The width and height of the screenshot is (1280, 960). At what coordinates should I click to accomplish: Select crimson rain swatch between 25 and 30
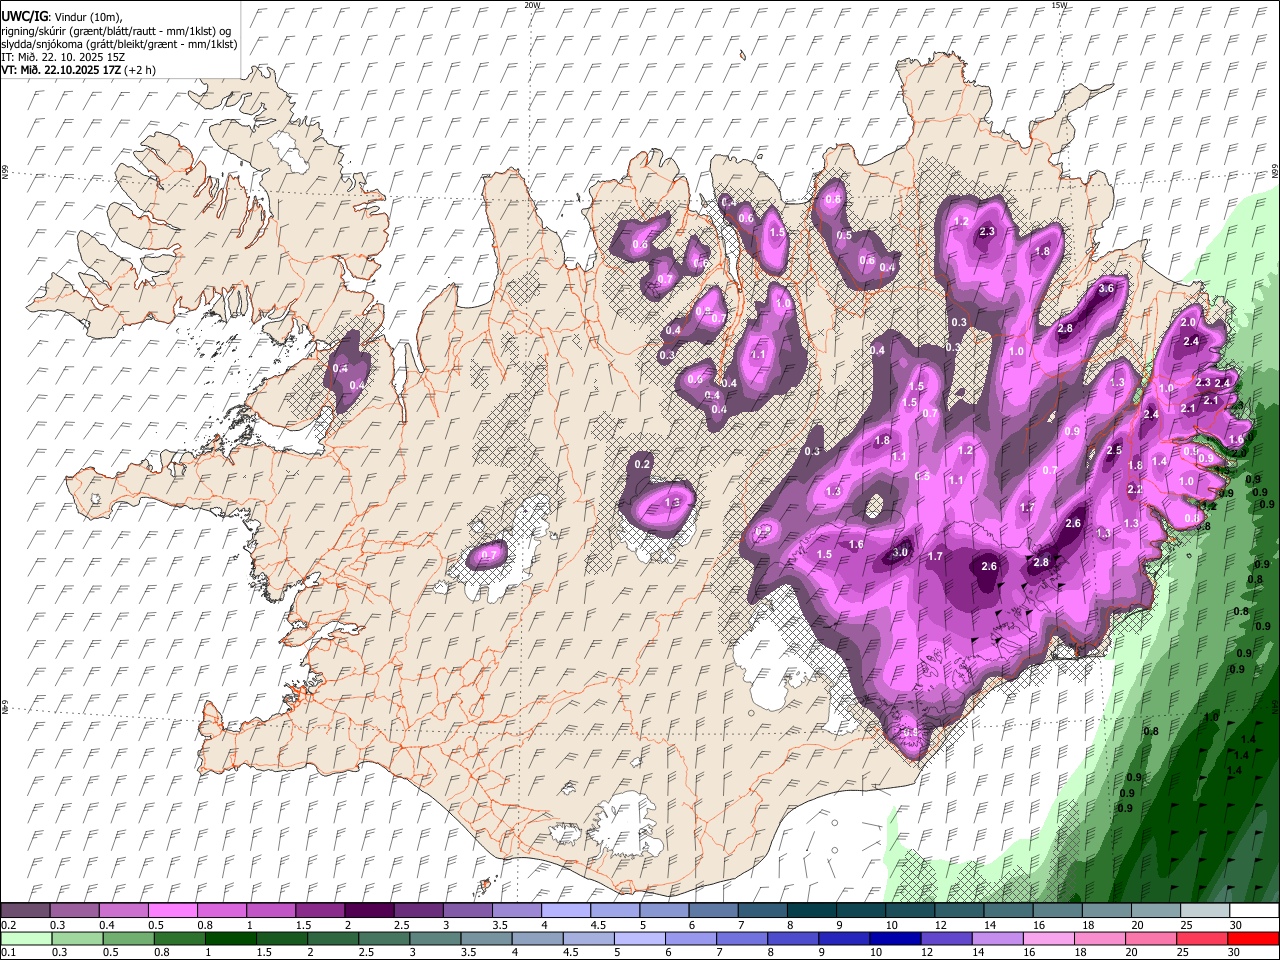click(x=1201, y=939)
